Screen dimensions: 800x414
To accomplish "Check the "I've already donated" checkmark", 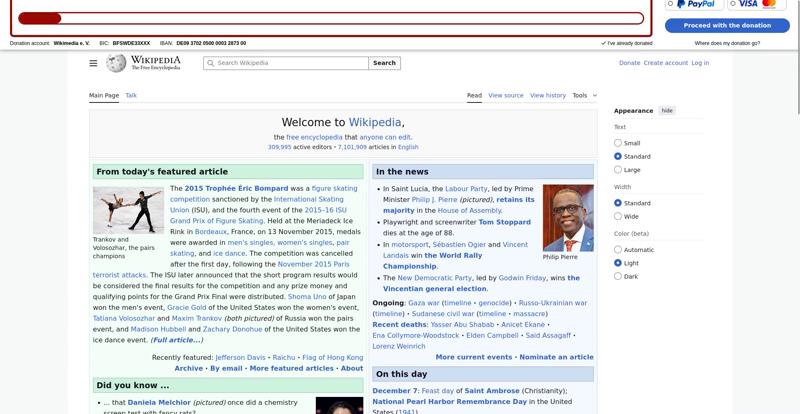I will (603, 43).
